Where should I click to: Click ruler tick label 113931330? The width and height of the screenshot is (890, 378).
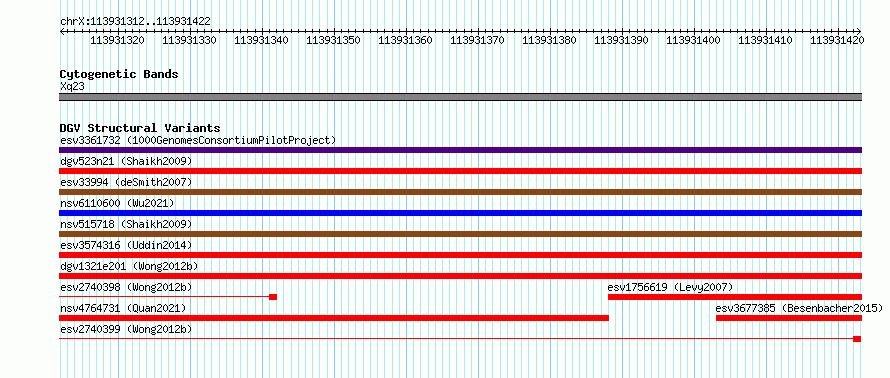pos(190,40)
